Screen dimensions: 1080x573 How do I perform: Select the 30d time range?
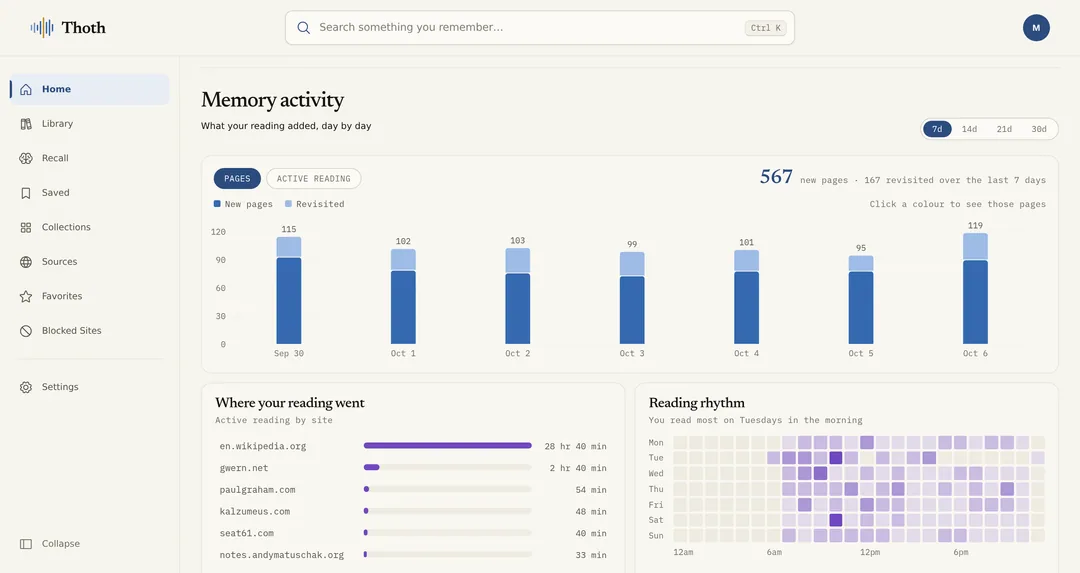1039,129
